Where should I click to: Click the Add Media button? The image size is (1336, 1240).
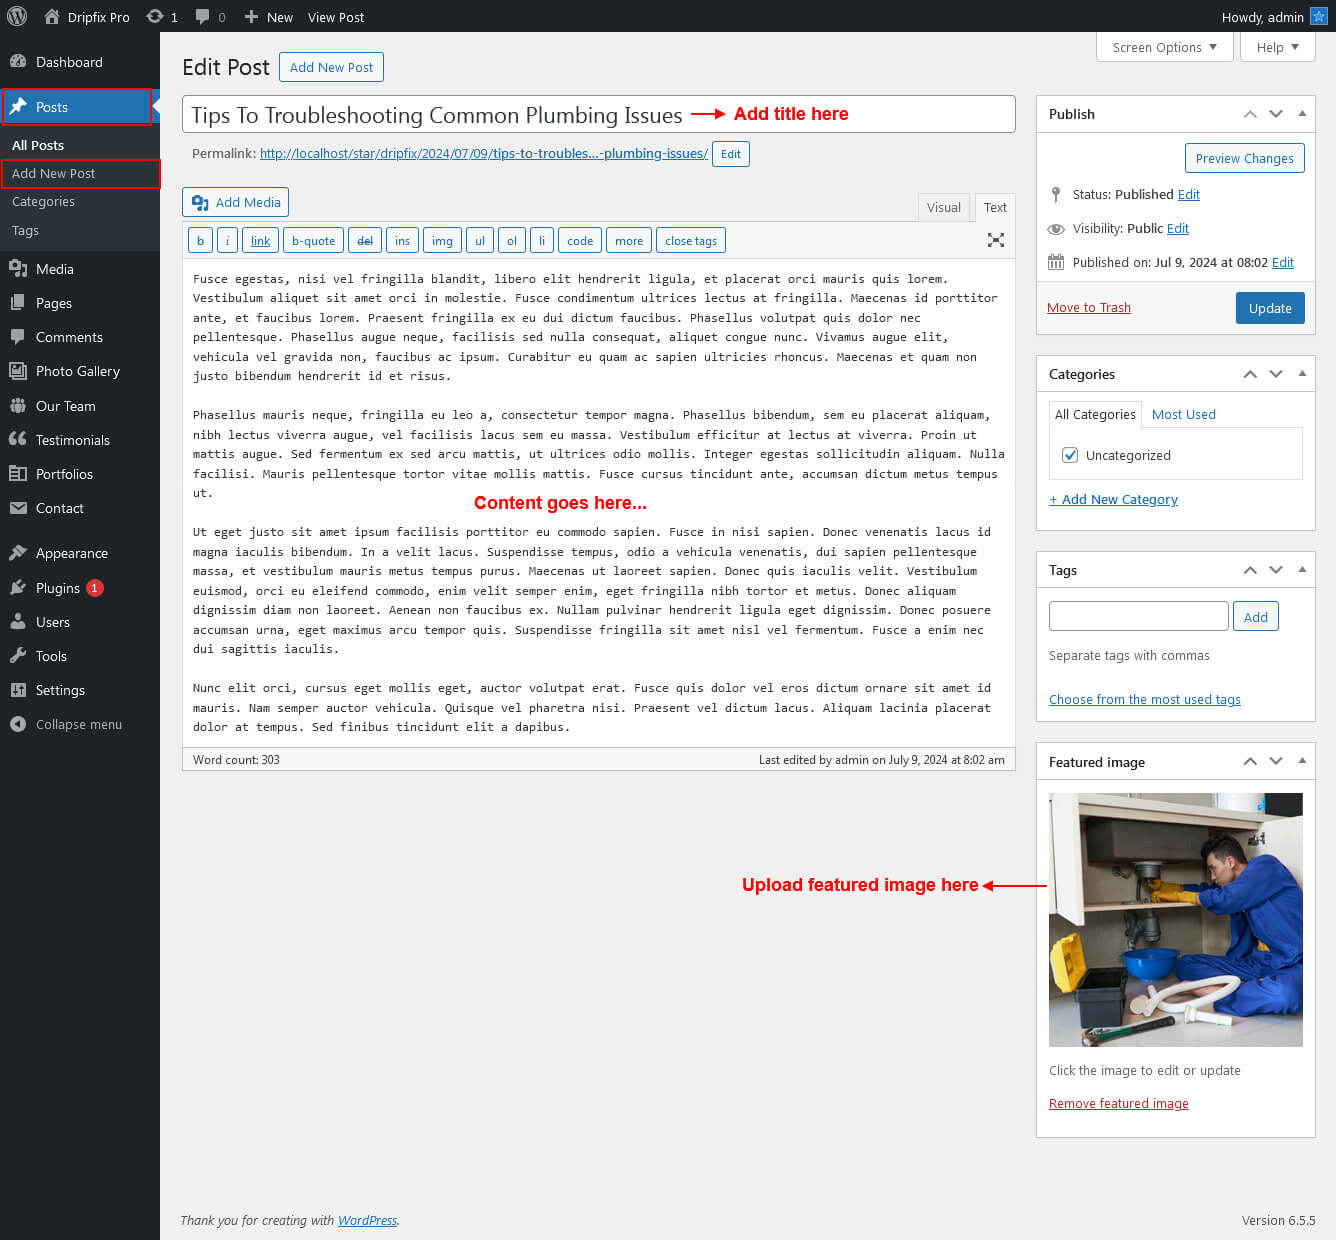pyautogui.click(x=236, y=202)
